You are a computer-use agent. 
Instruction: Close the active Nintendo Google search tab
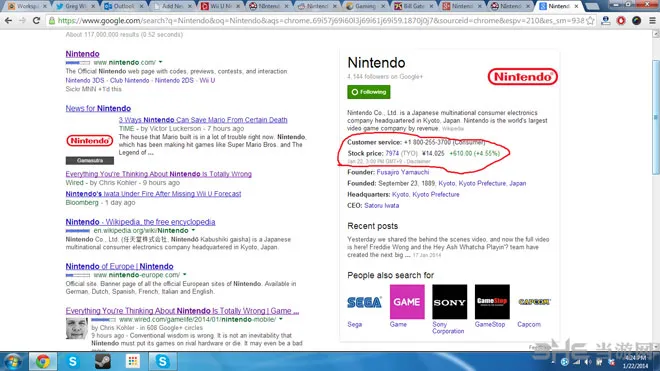pos(576,6)
